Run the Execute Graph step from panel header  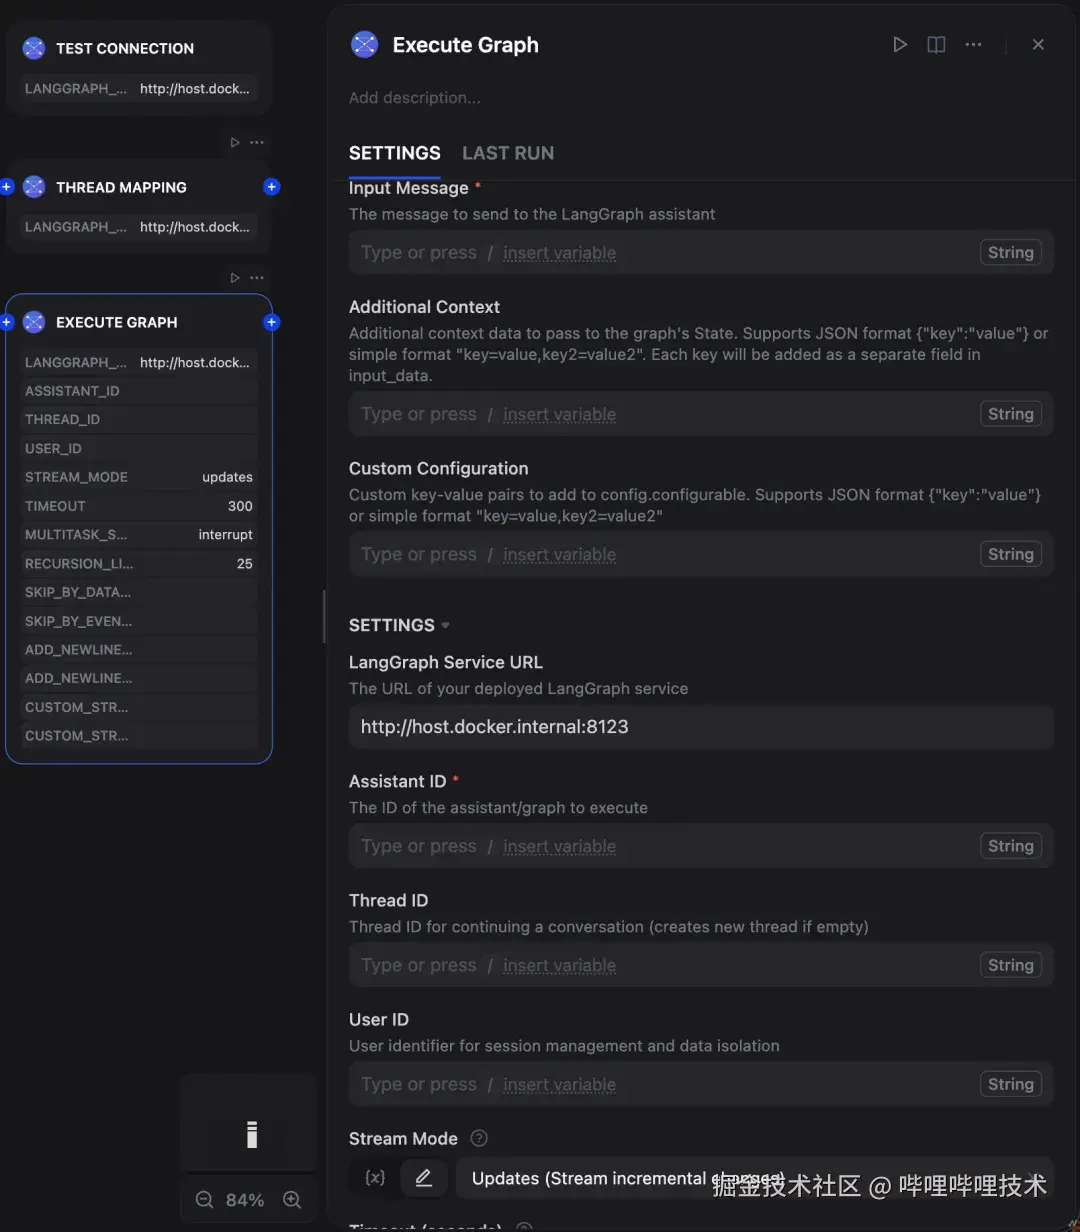(900, 44)
